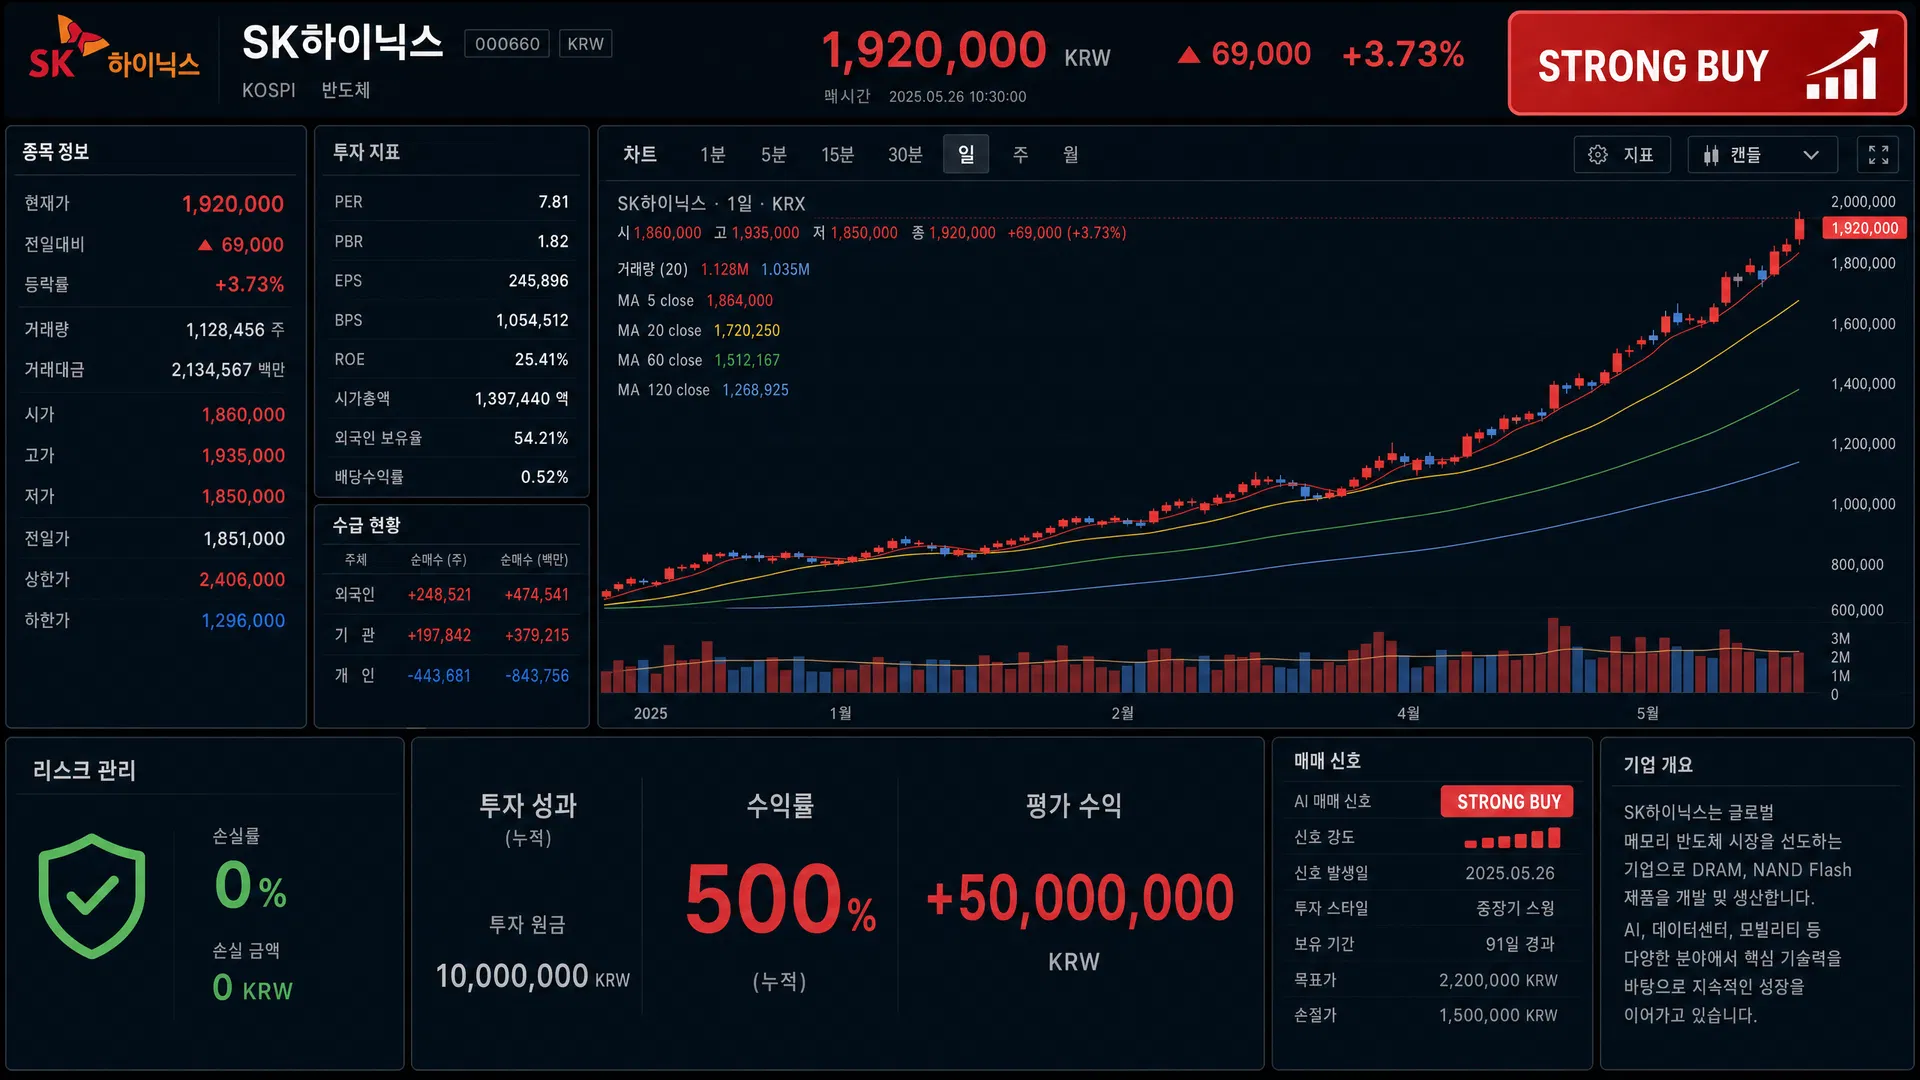1920x1080 pixels.
Task: Click the red up-triangle in the header
Action: point(1189,54)
